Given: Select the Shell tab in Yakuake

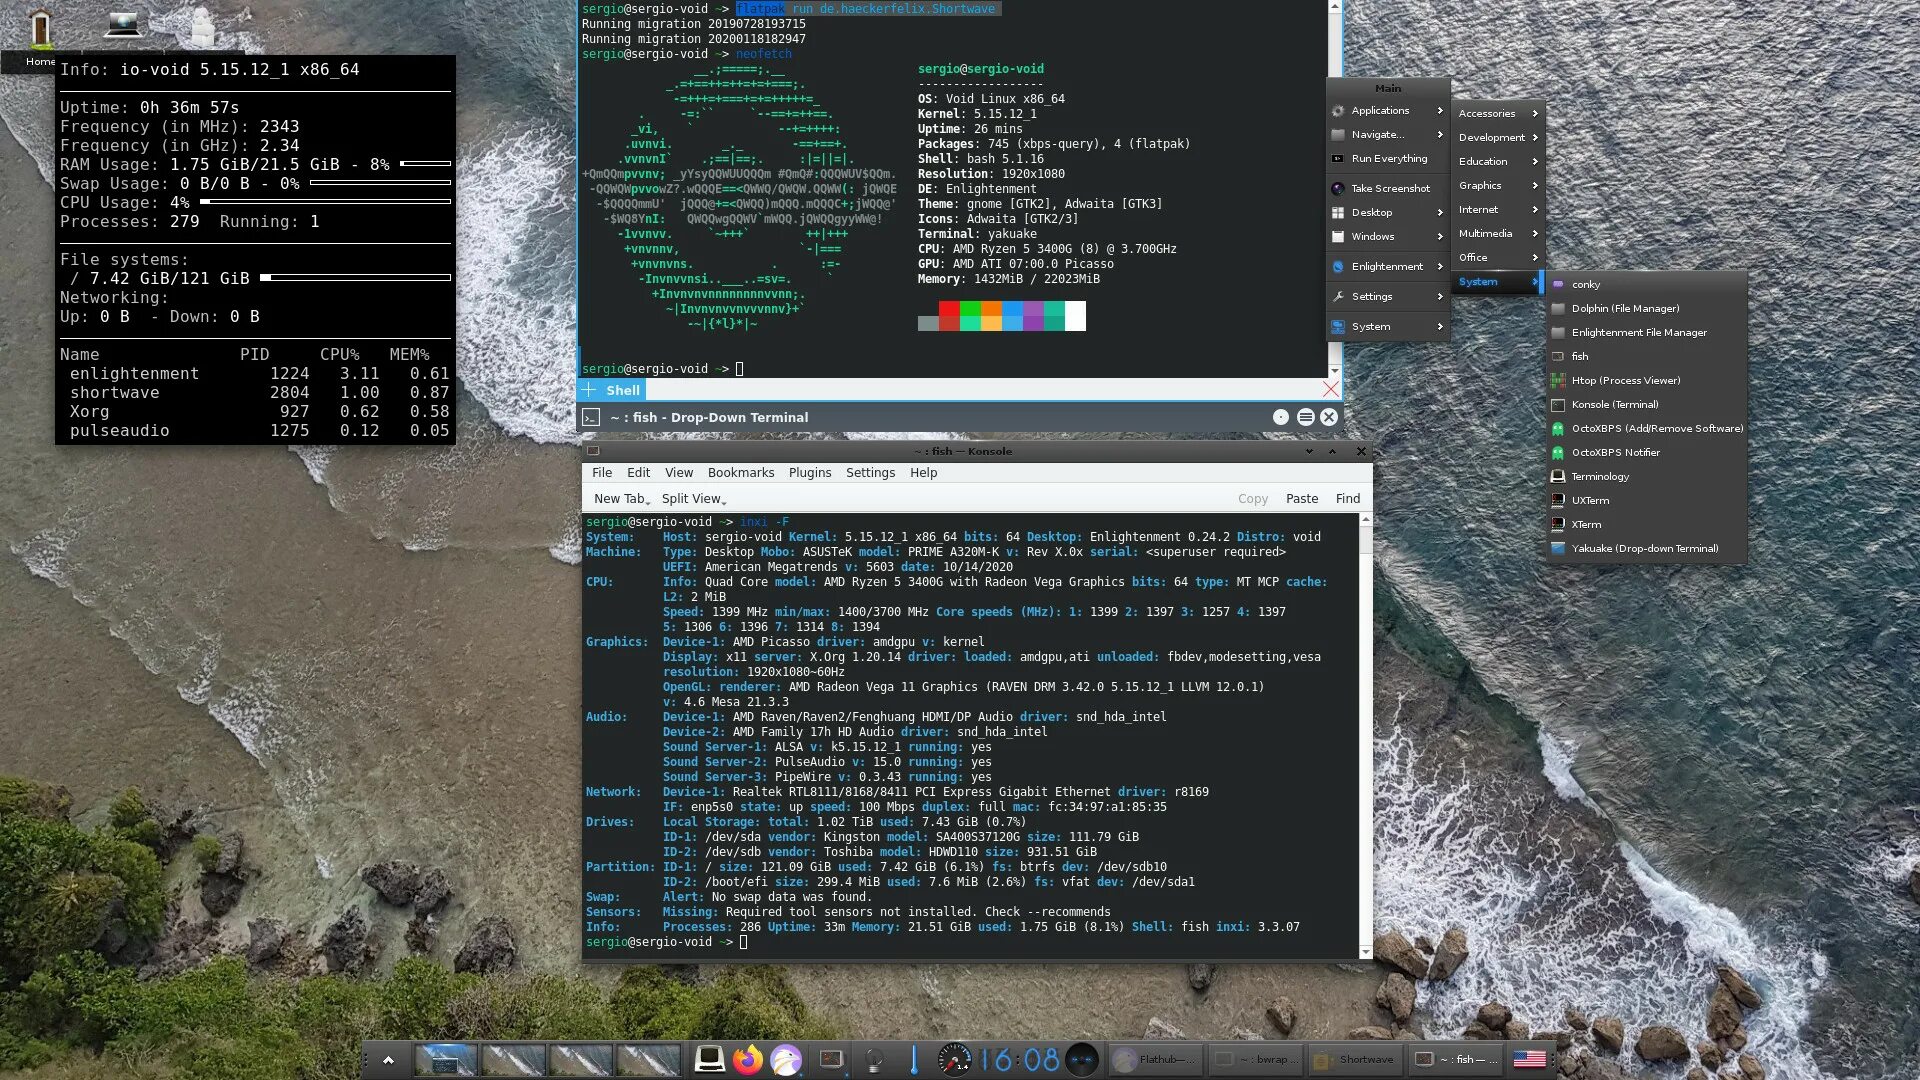Looking at the screenshot, I should click(622, 390).
